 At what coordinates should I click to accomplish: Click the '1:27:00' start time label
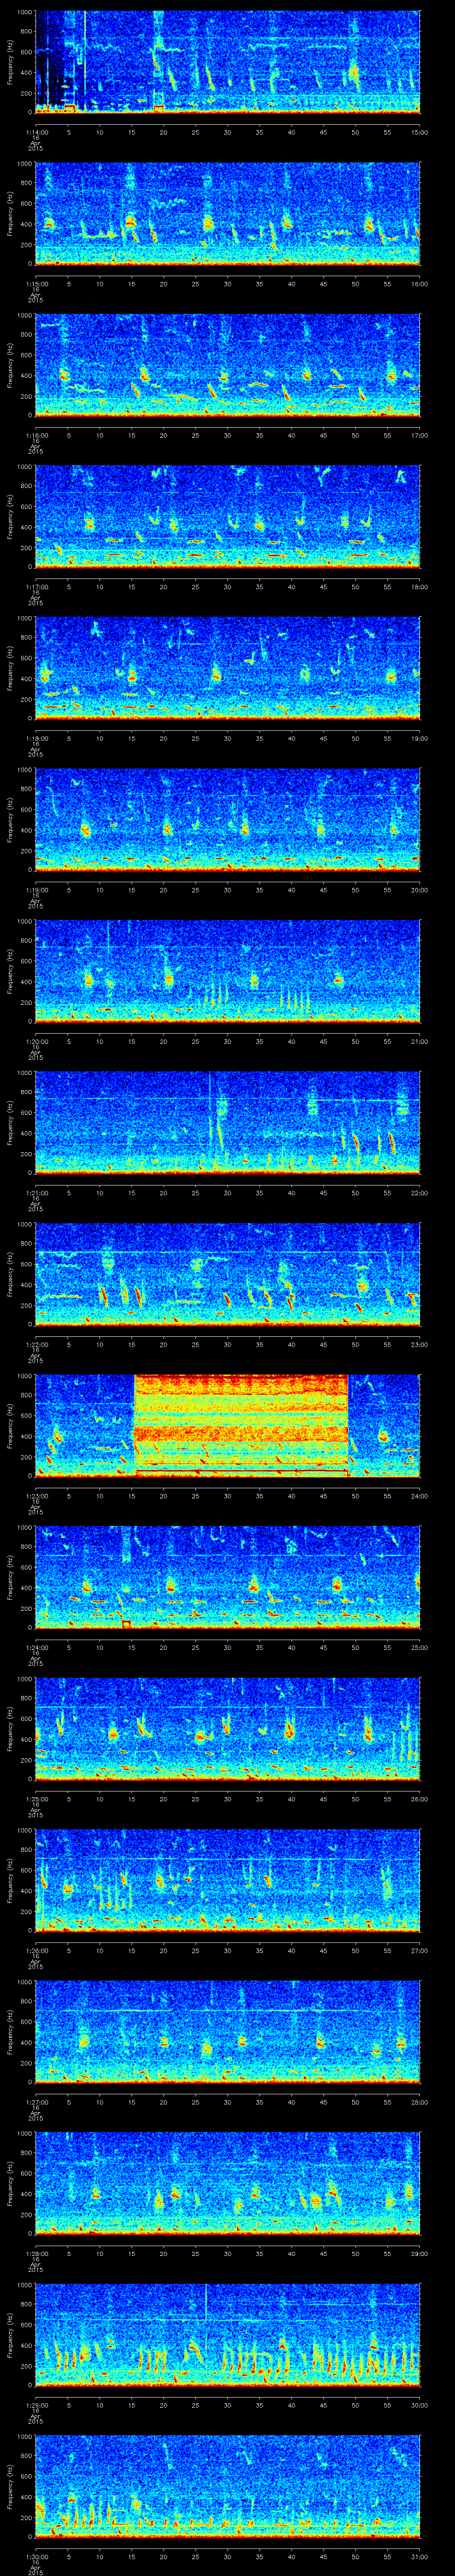click(x=36, y=2101)
